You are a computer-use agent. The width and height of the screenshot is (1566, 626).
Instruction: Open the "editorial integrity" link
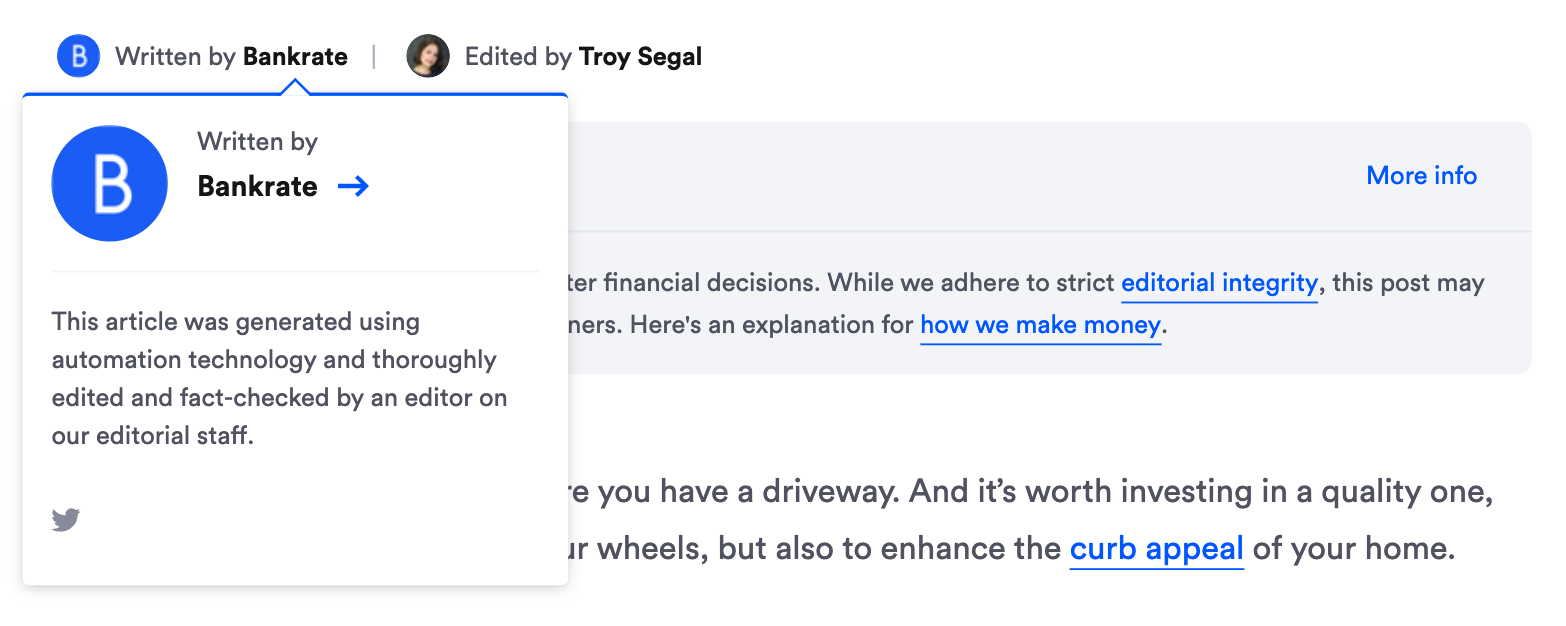[1219, 283]
